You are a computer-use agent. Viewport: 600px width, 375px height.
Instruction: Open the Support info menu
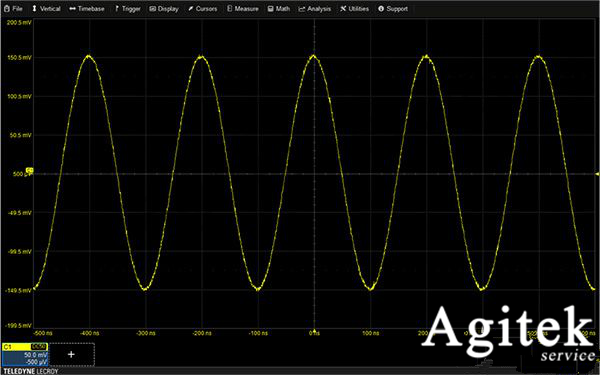pos(393,8)
